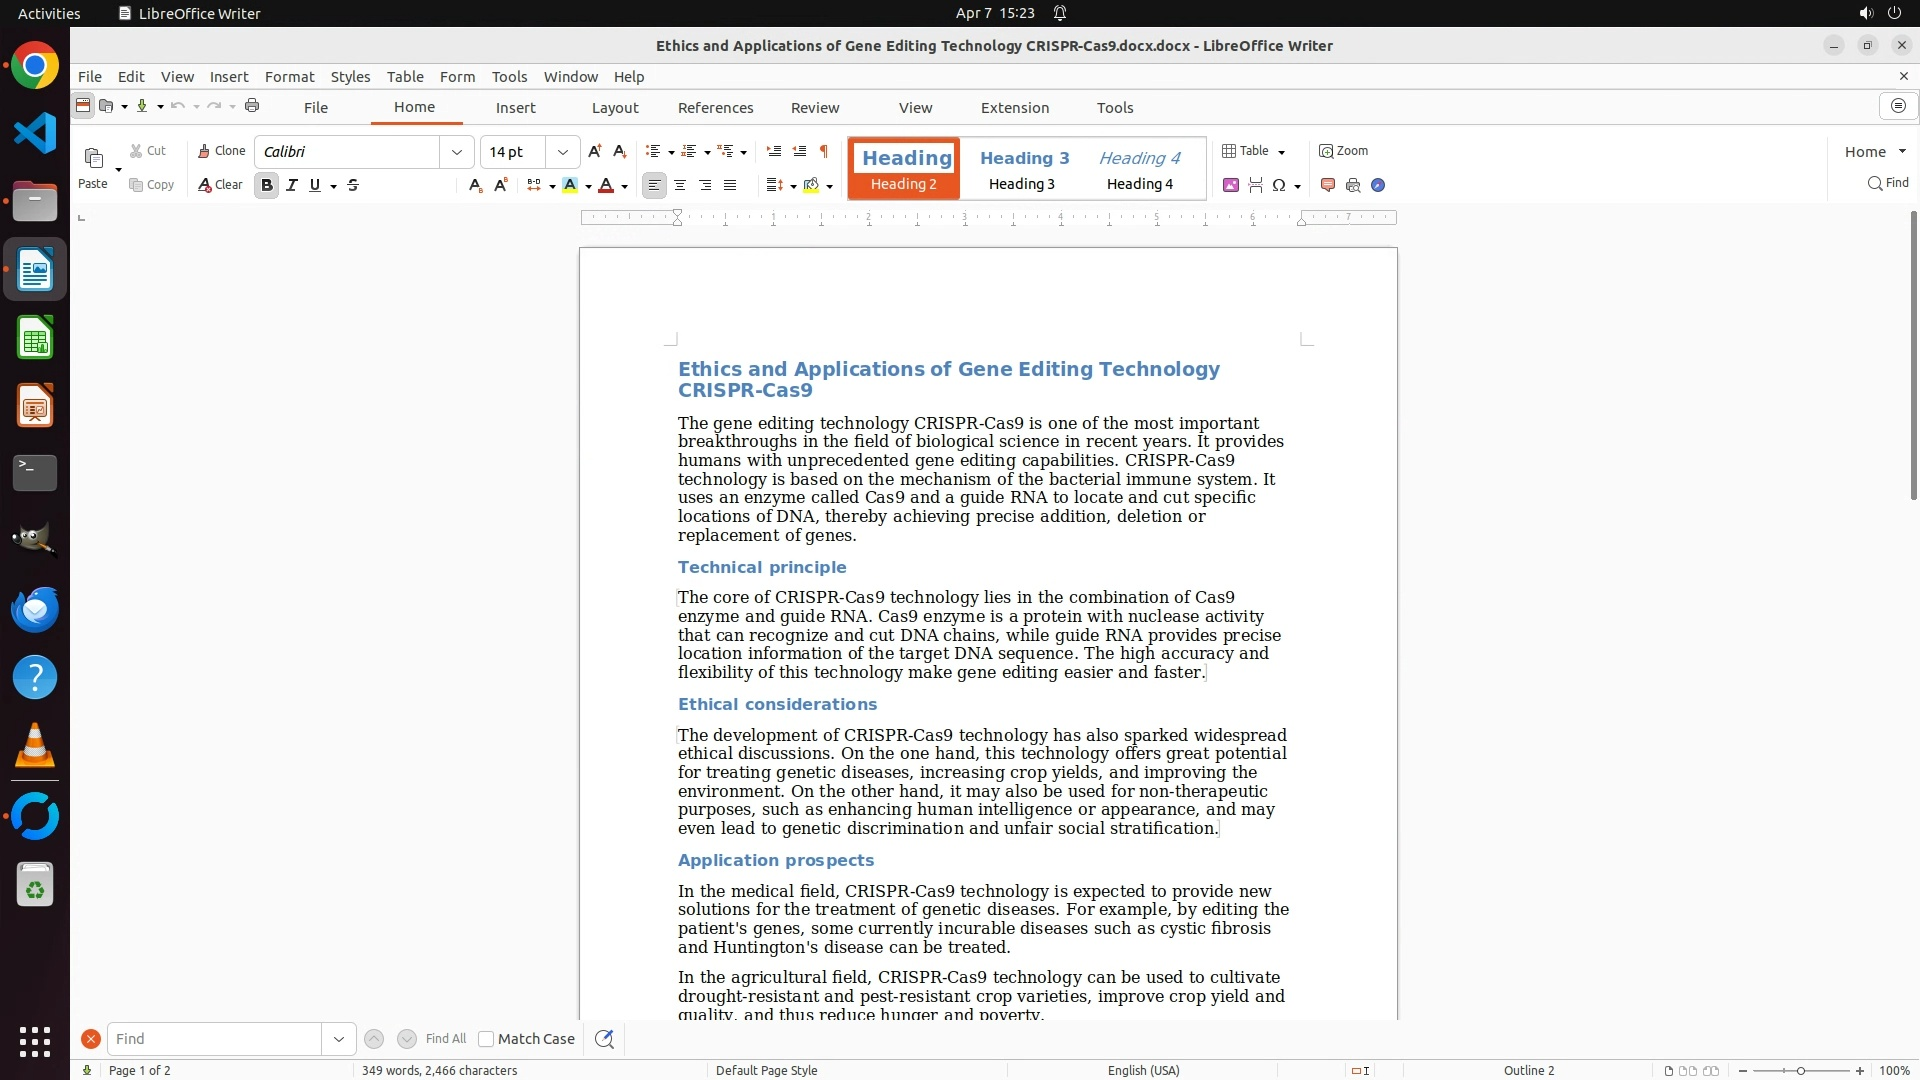
Task: Toggle Bold formatting off
Action: (267, 185)
